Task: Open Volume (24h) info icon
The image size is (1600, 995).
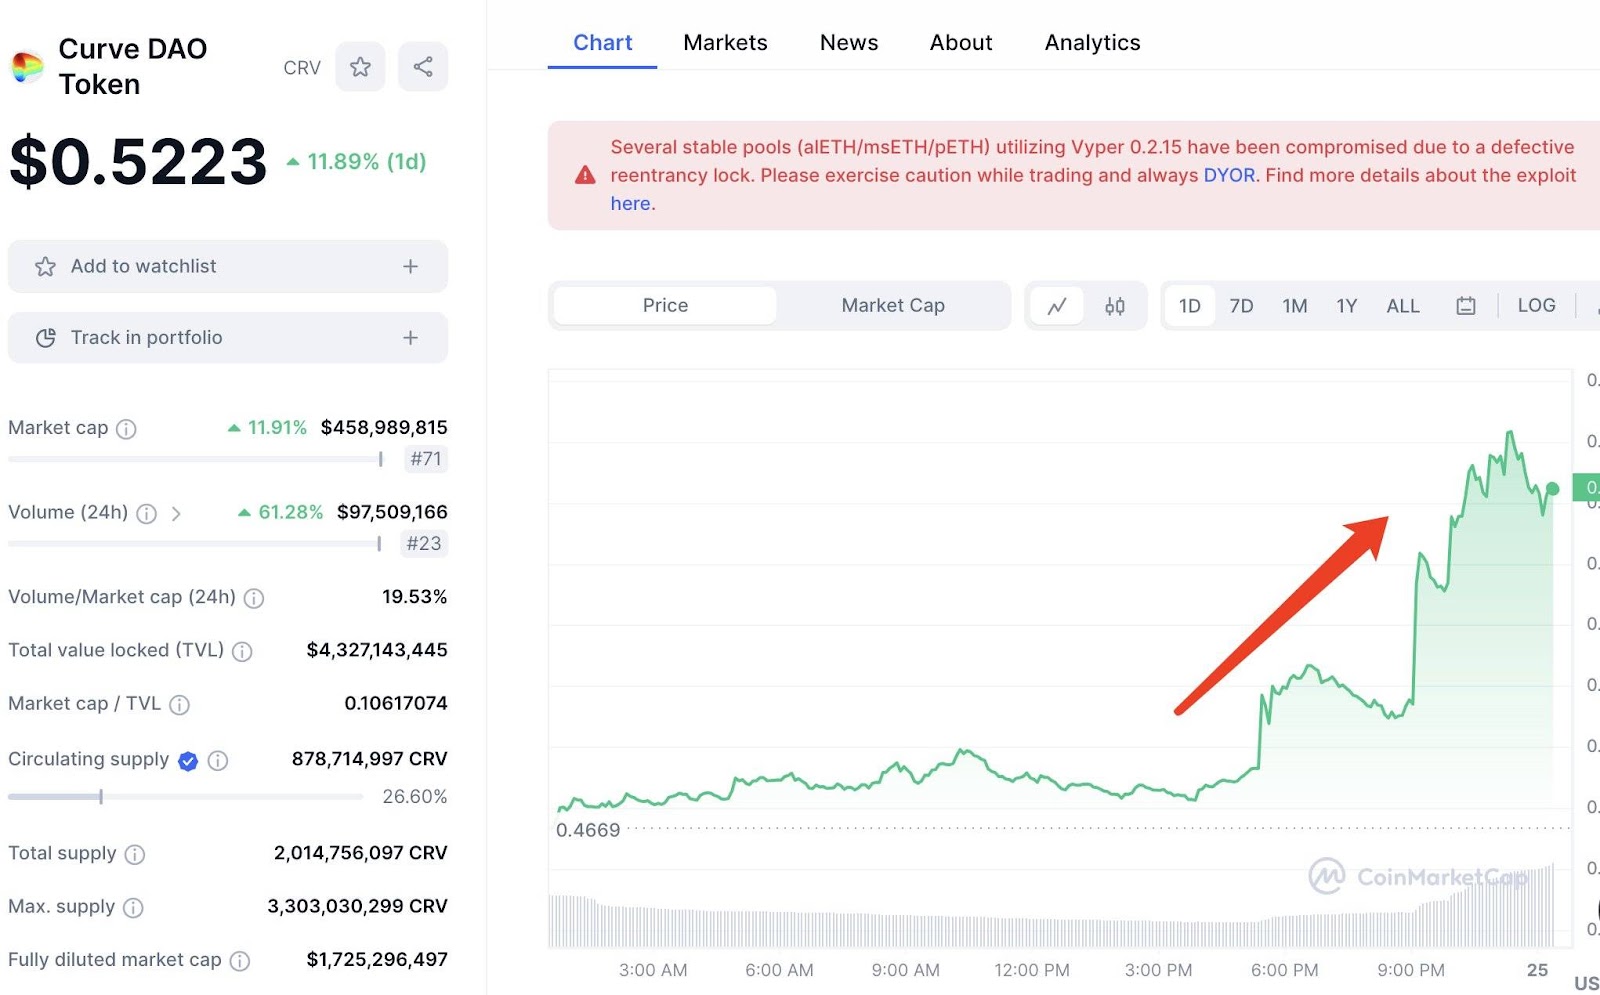Action: [146, 514]
